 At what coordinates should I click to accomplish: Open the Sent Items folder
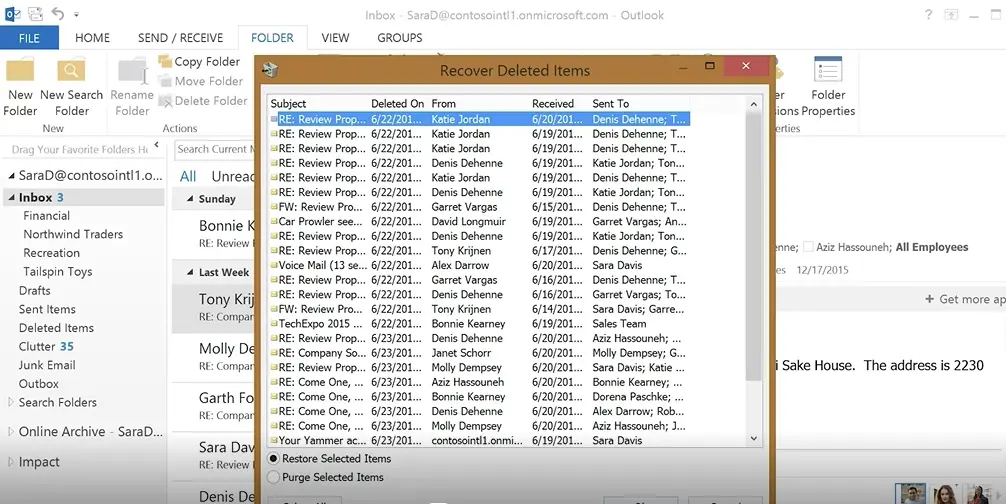click(47, 309)
